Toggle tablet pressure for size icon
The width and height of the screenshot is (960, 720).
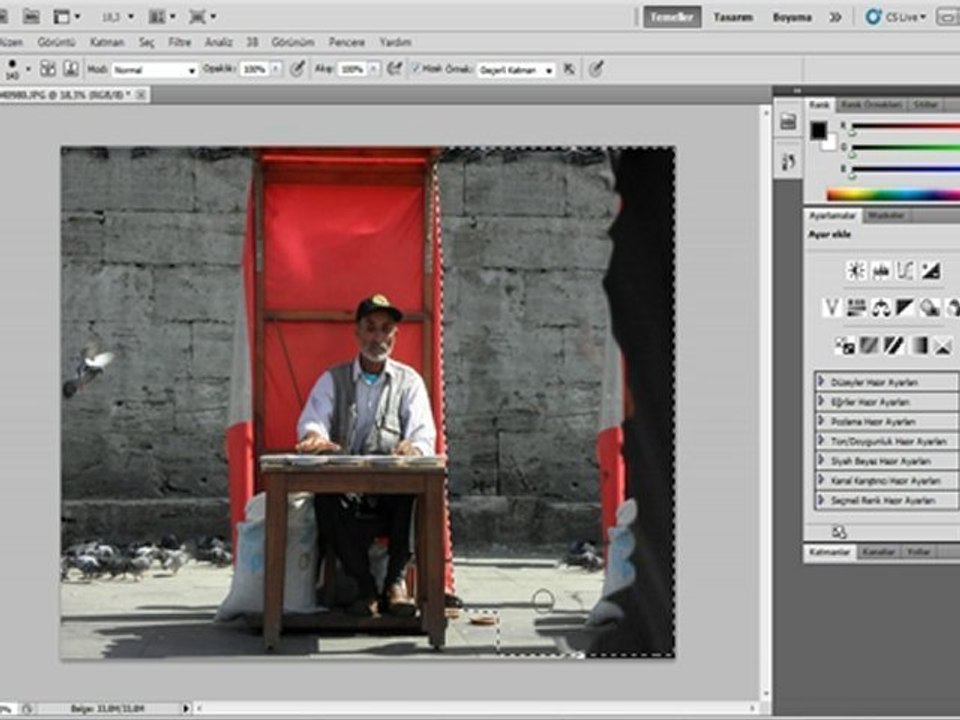coord(596,69)
